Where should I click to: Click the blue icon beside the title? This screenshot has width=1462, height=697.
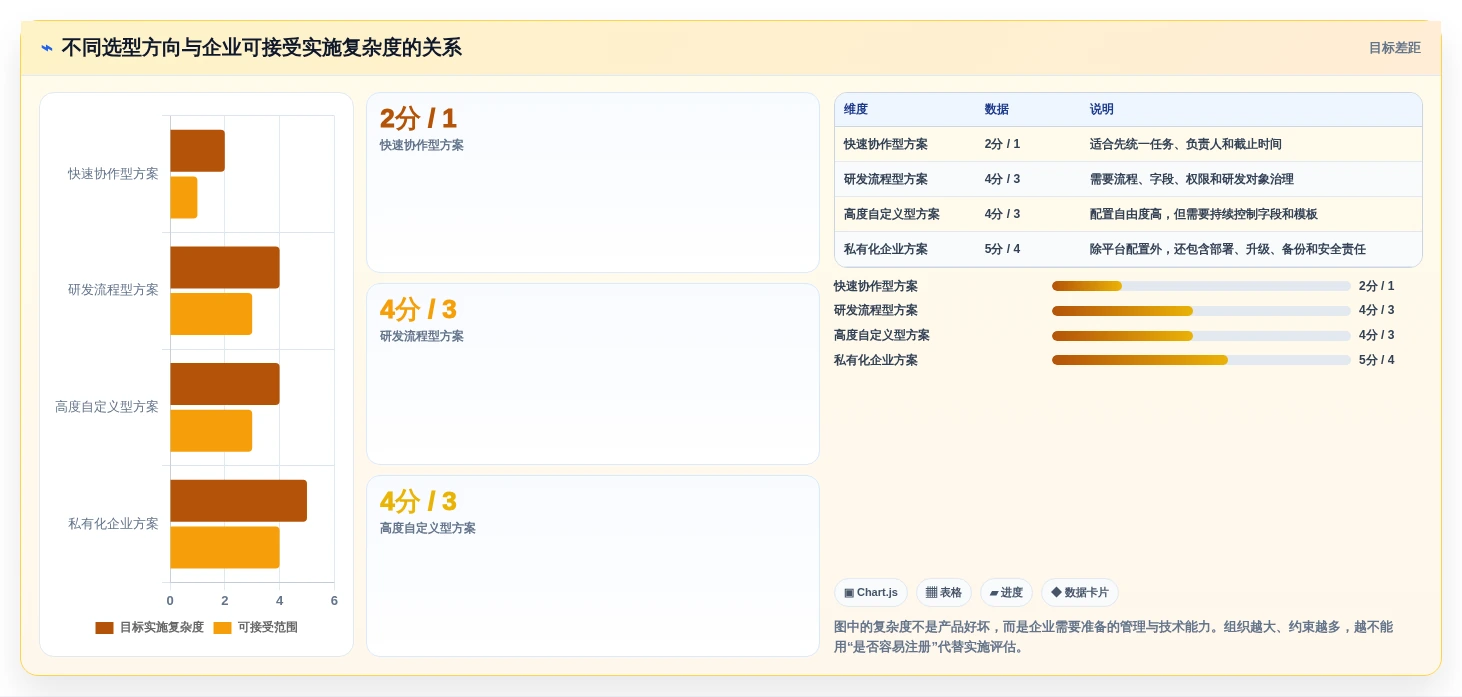[x=47, y=48]
